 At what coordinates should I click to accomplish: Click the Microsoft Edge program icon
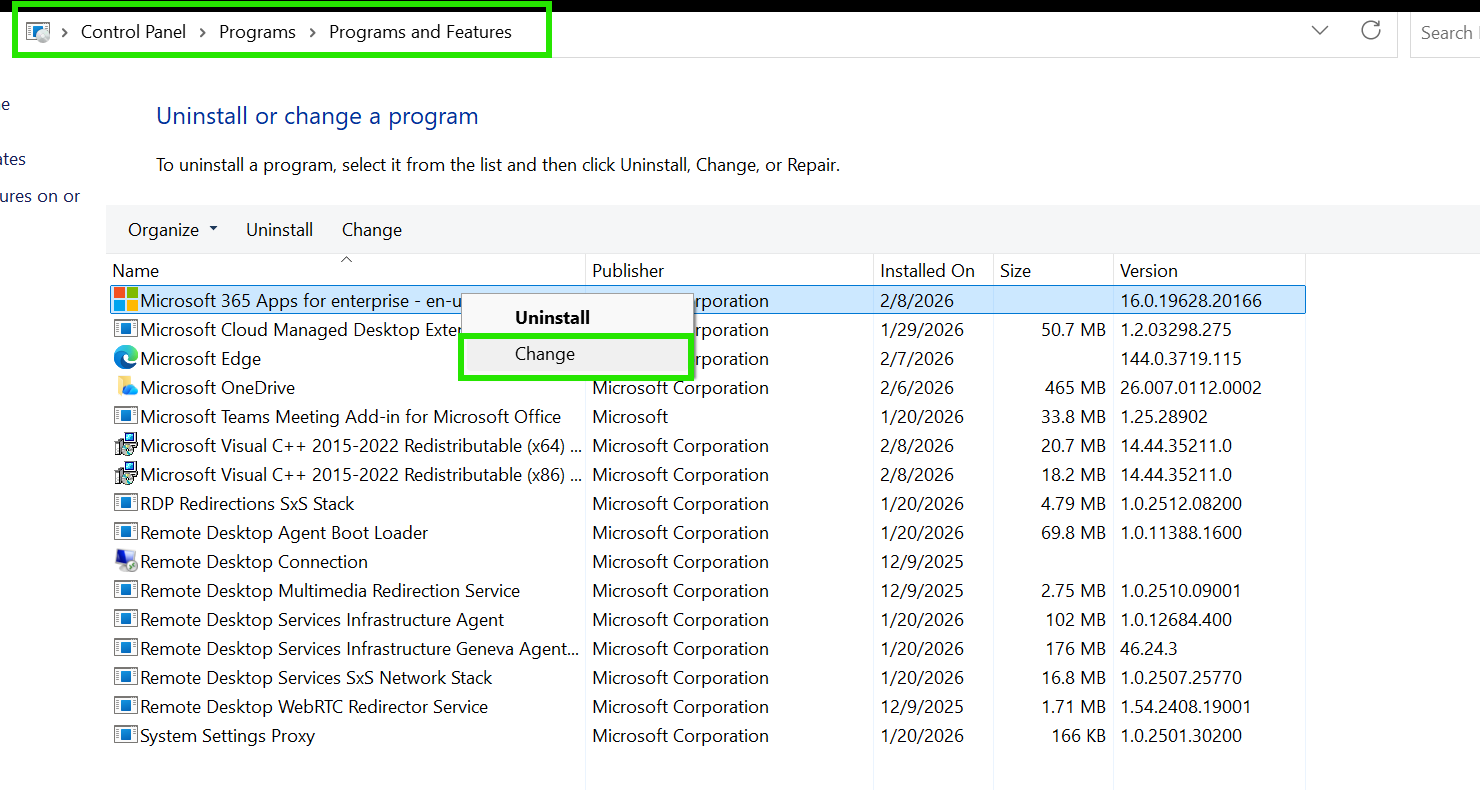[x=125, y=358]
